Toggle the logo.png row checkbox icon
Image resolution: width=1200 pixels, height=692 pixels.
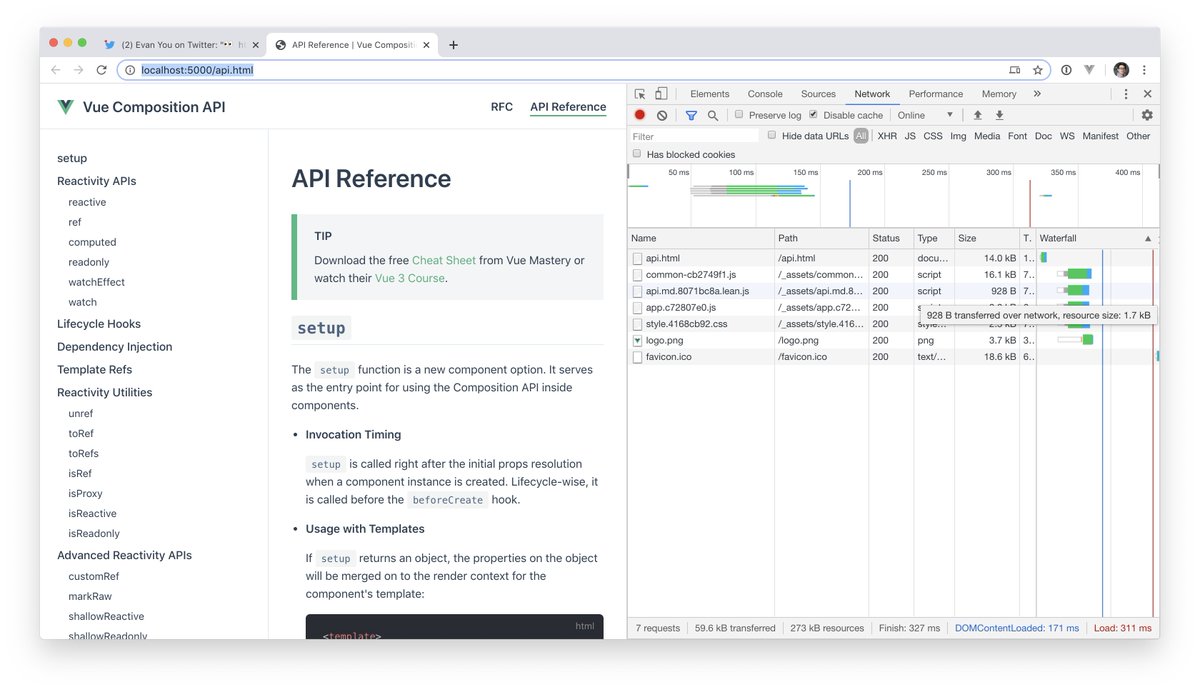point(638,341)
